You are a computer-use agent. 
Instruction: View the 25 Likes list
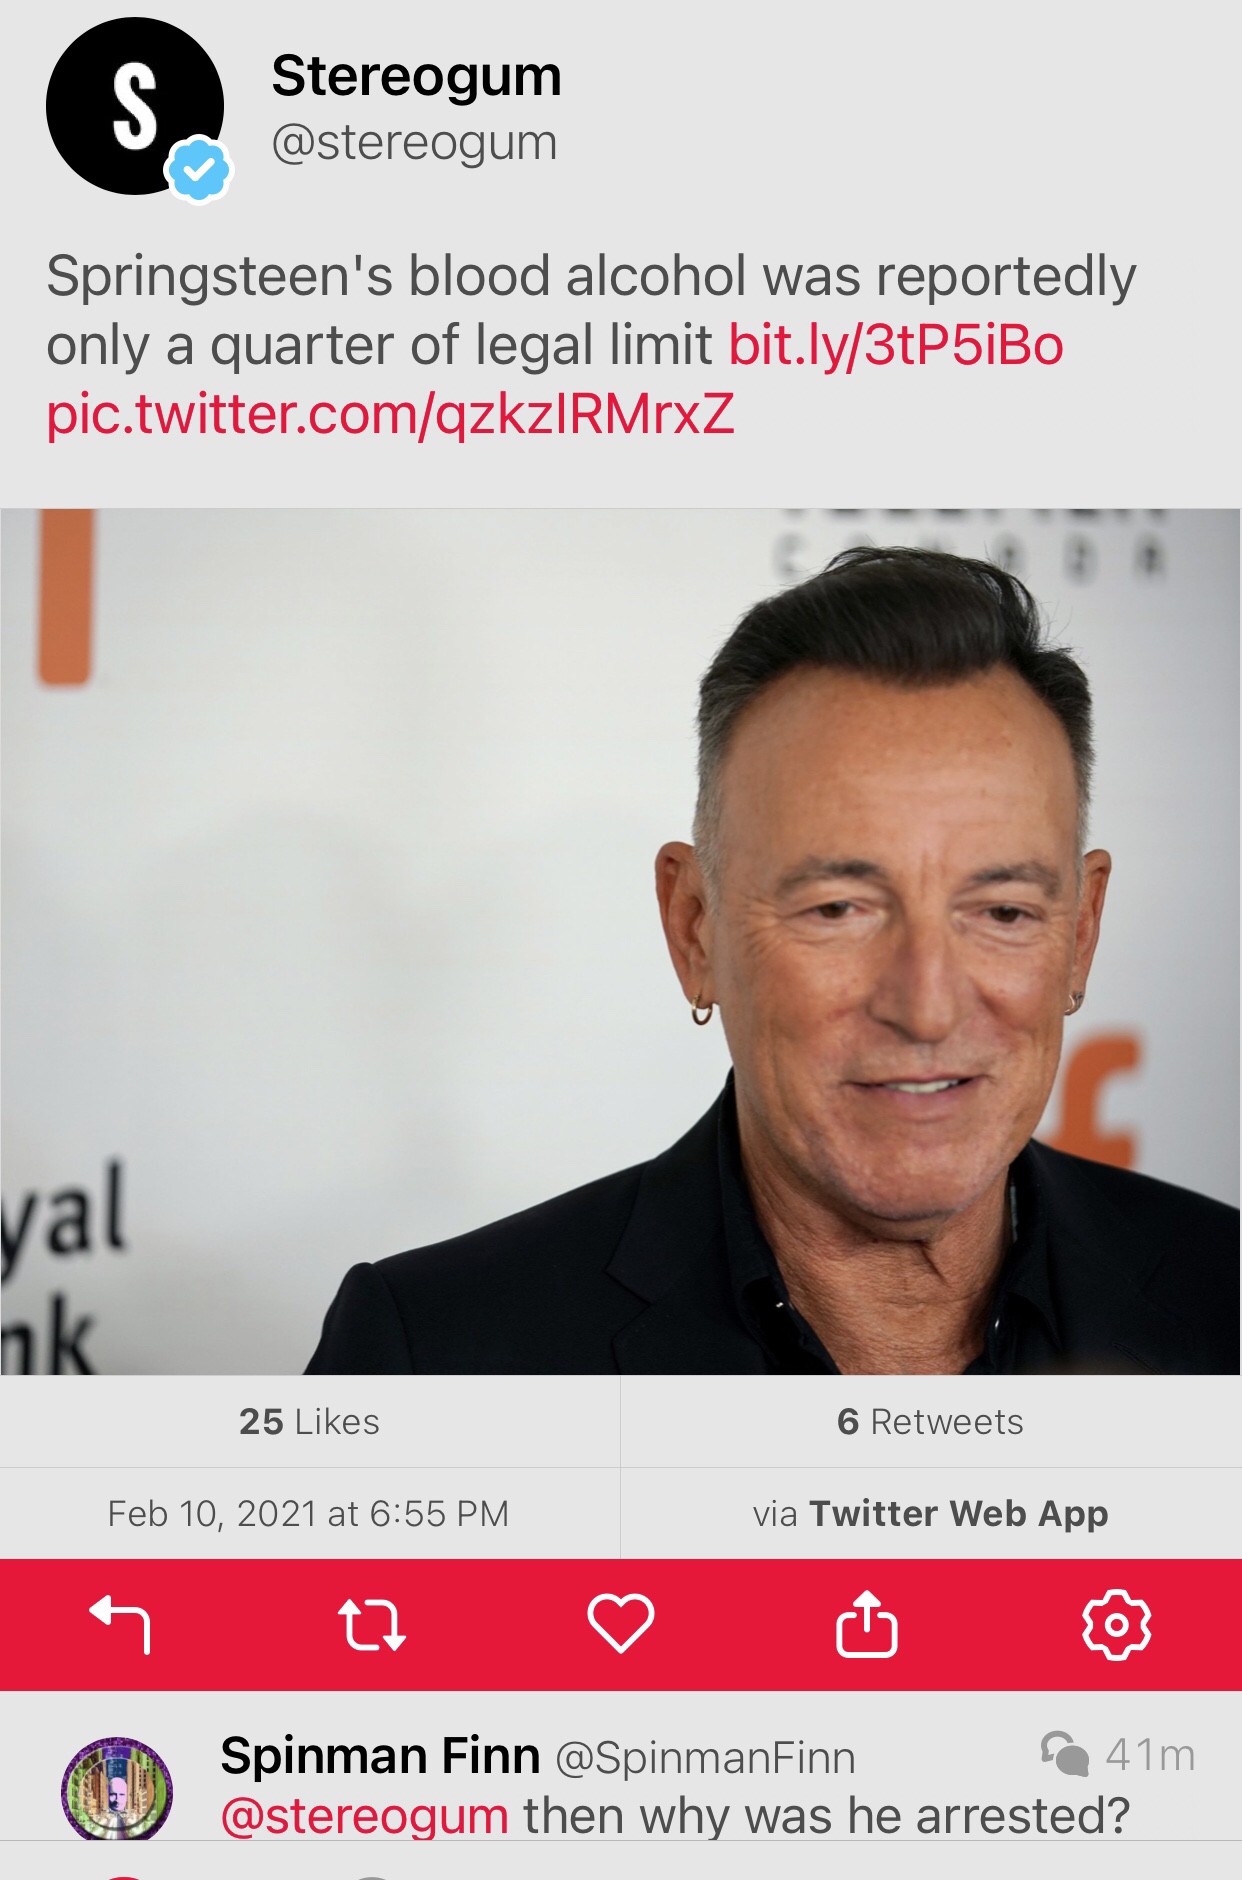click(x=310, y=1421)
